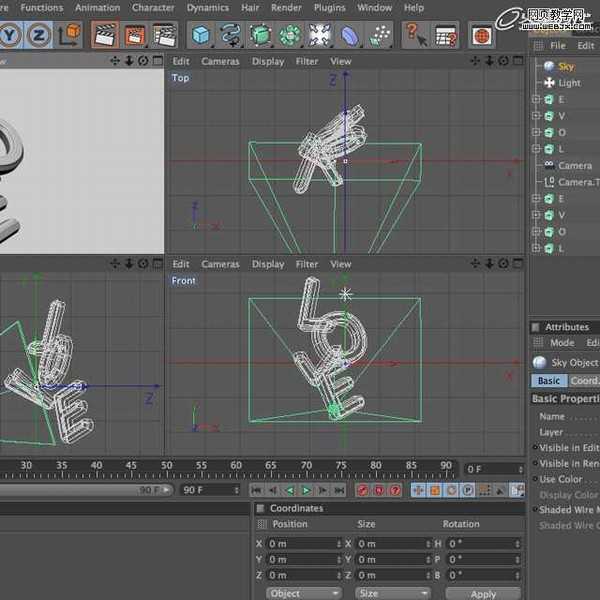Click the World coordinate system icon

(x=70, y=35)
